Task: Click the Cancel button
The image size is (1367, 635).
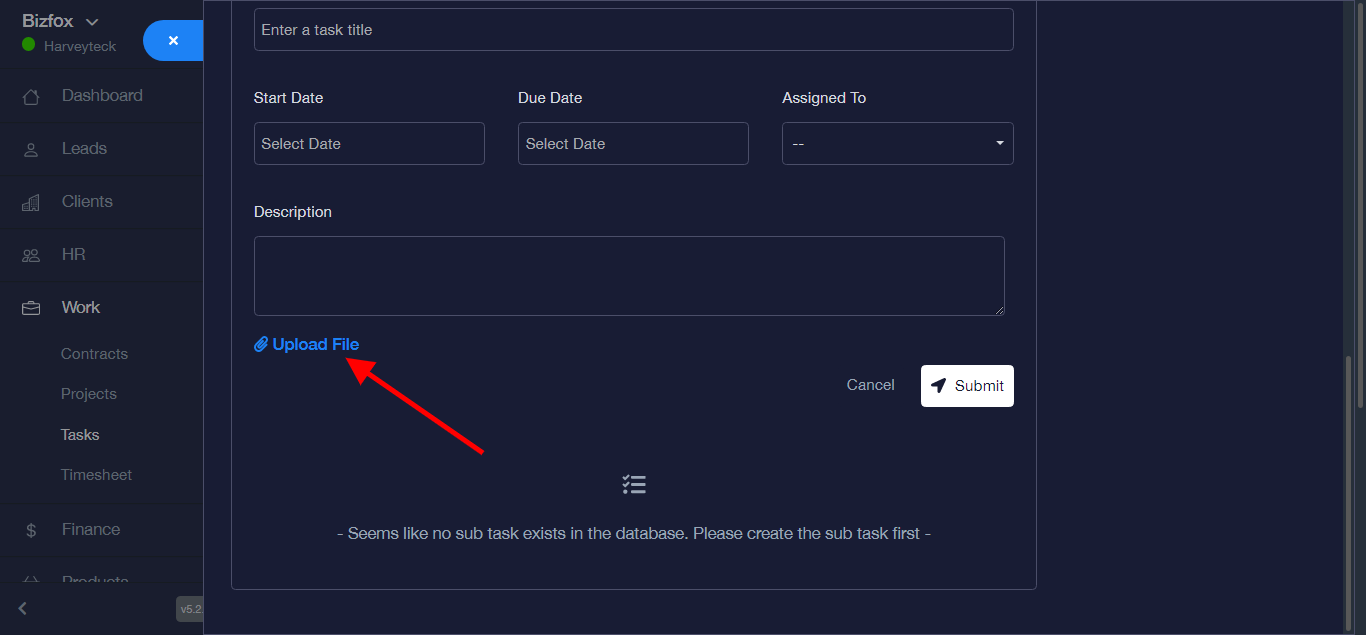Action: point(870,385)
